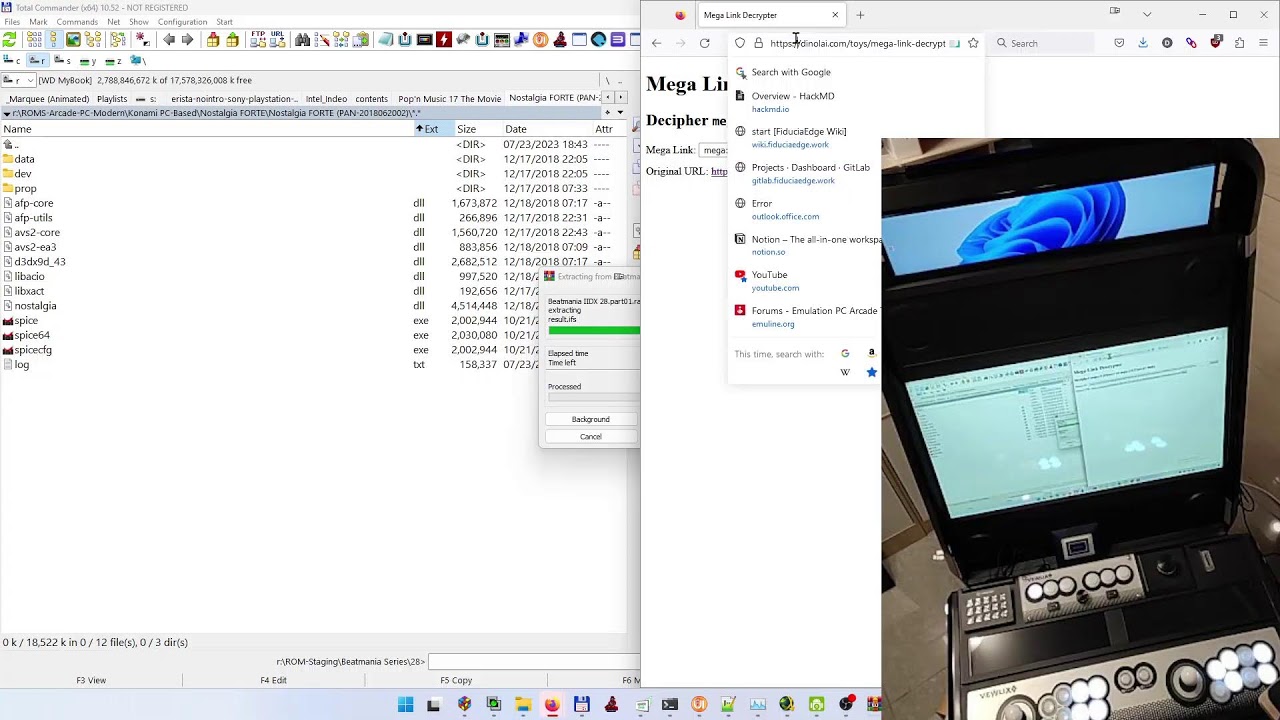
Task: Open the FTP connect tool icon
Action: click(258, 40)
